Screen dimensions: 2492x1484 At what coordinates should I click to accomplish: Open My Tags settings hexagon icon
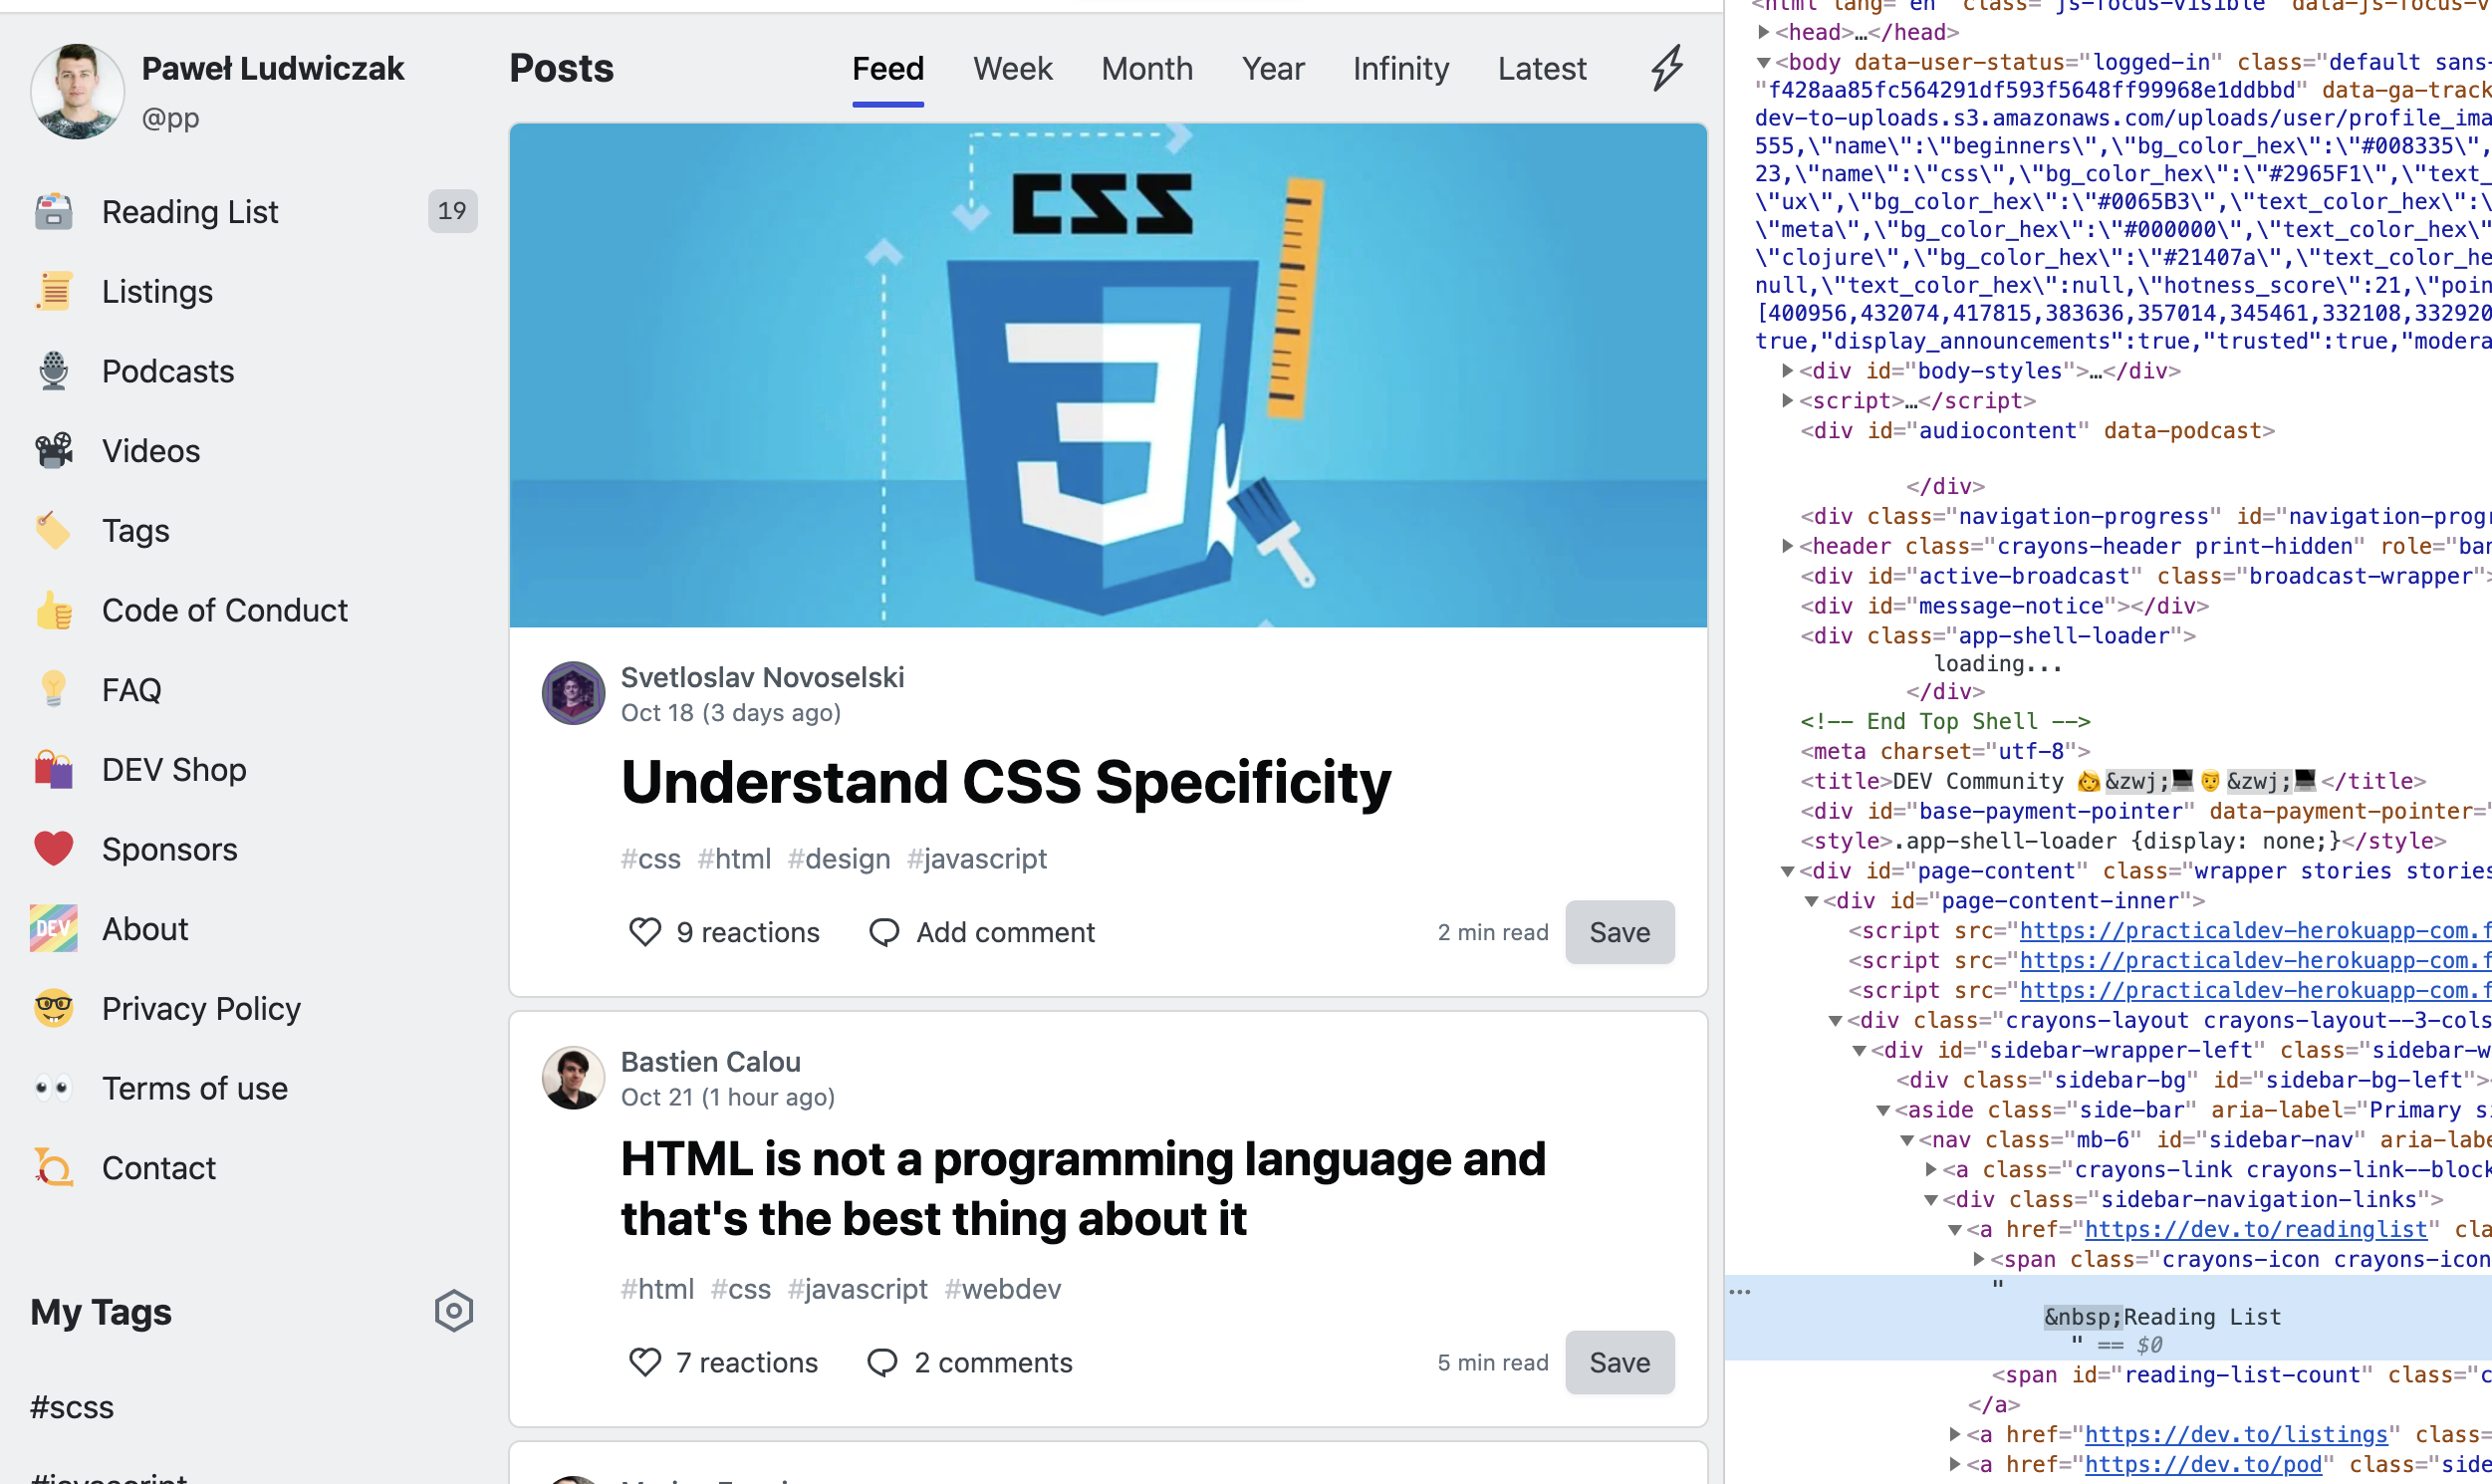point(454,1311)
